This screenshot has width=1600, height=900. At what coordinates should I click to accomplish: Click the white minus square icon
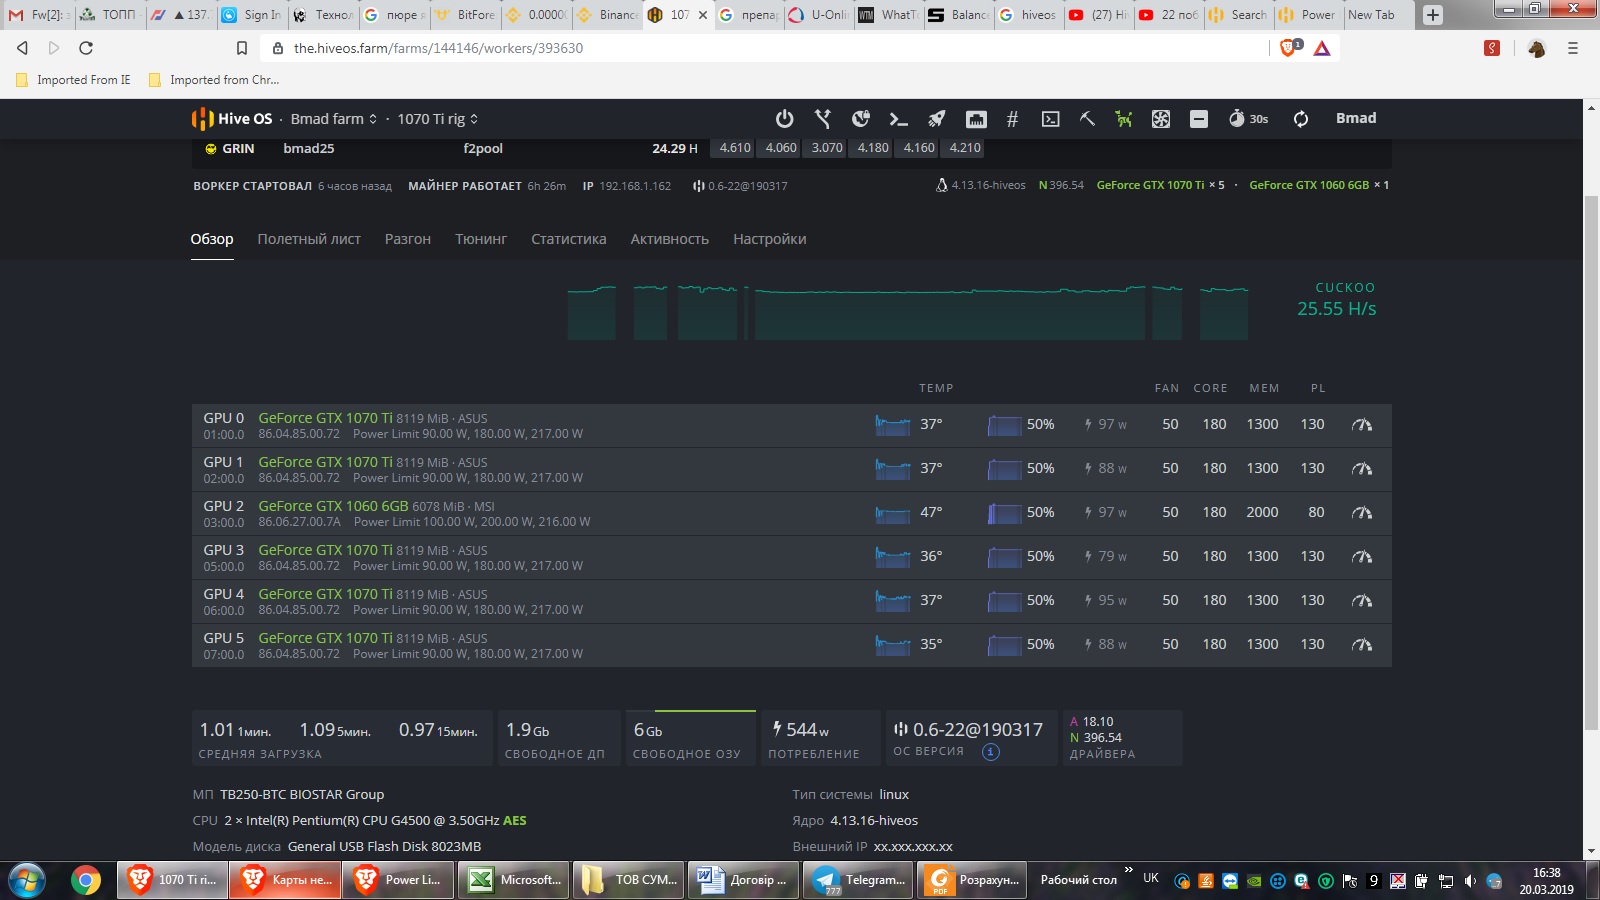pyautogui.click(x=1199, y=119)
